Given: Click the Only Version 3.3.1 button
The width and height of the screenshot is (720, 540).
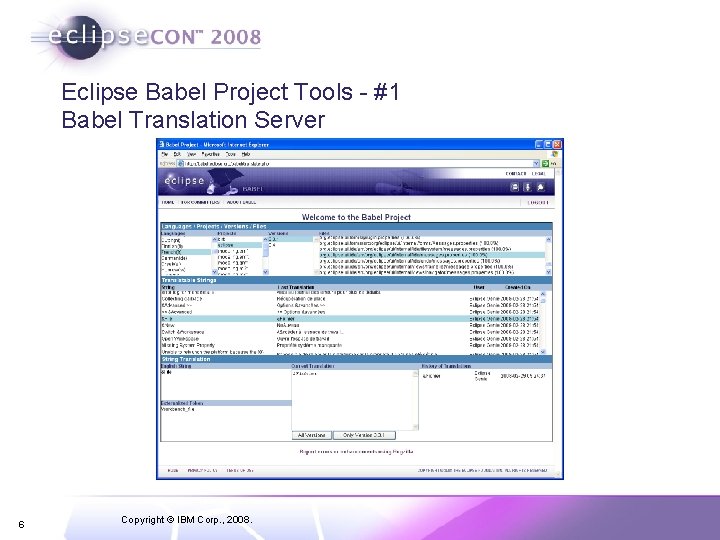Looking at the screenshot, I should (364, 435).
